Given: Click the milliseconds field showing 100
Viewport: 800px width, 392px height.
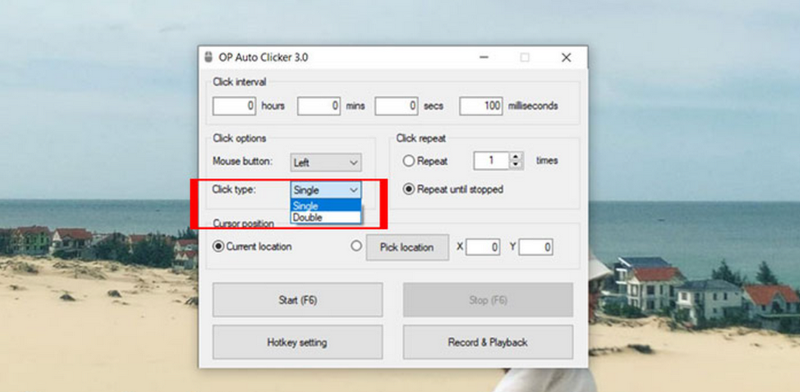Looking at the screenshot, I should [x=481, y=106].
